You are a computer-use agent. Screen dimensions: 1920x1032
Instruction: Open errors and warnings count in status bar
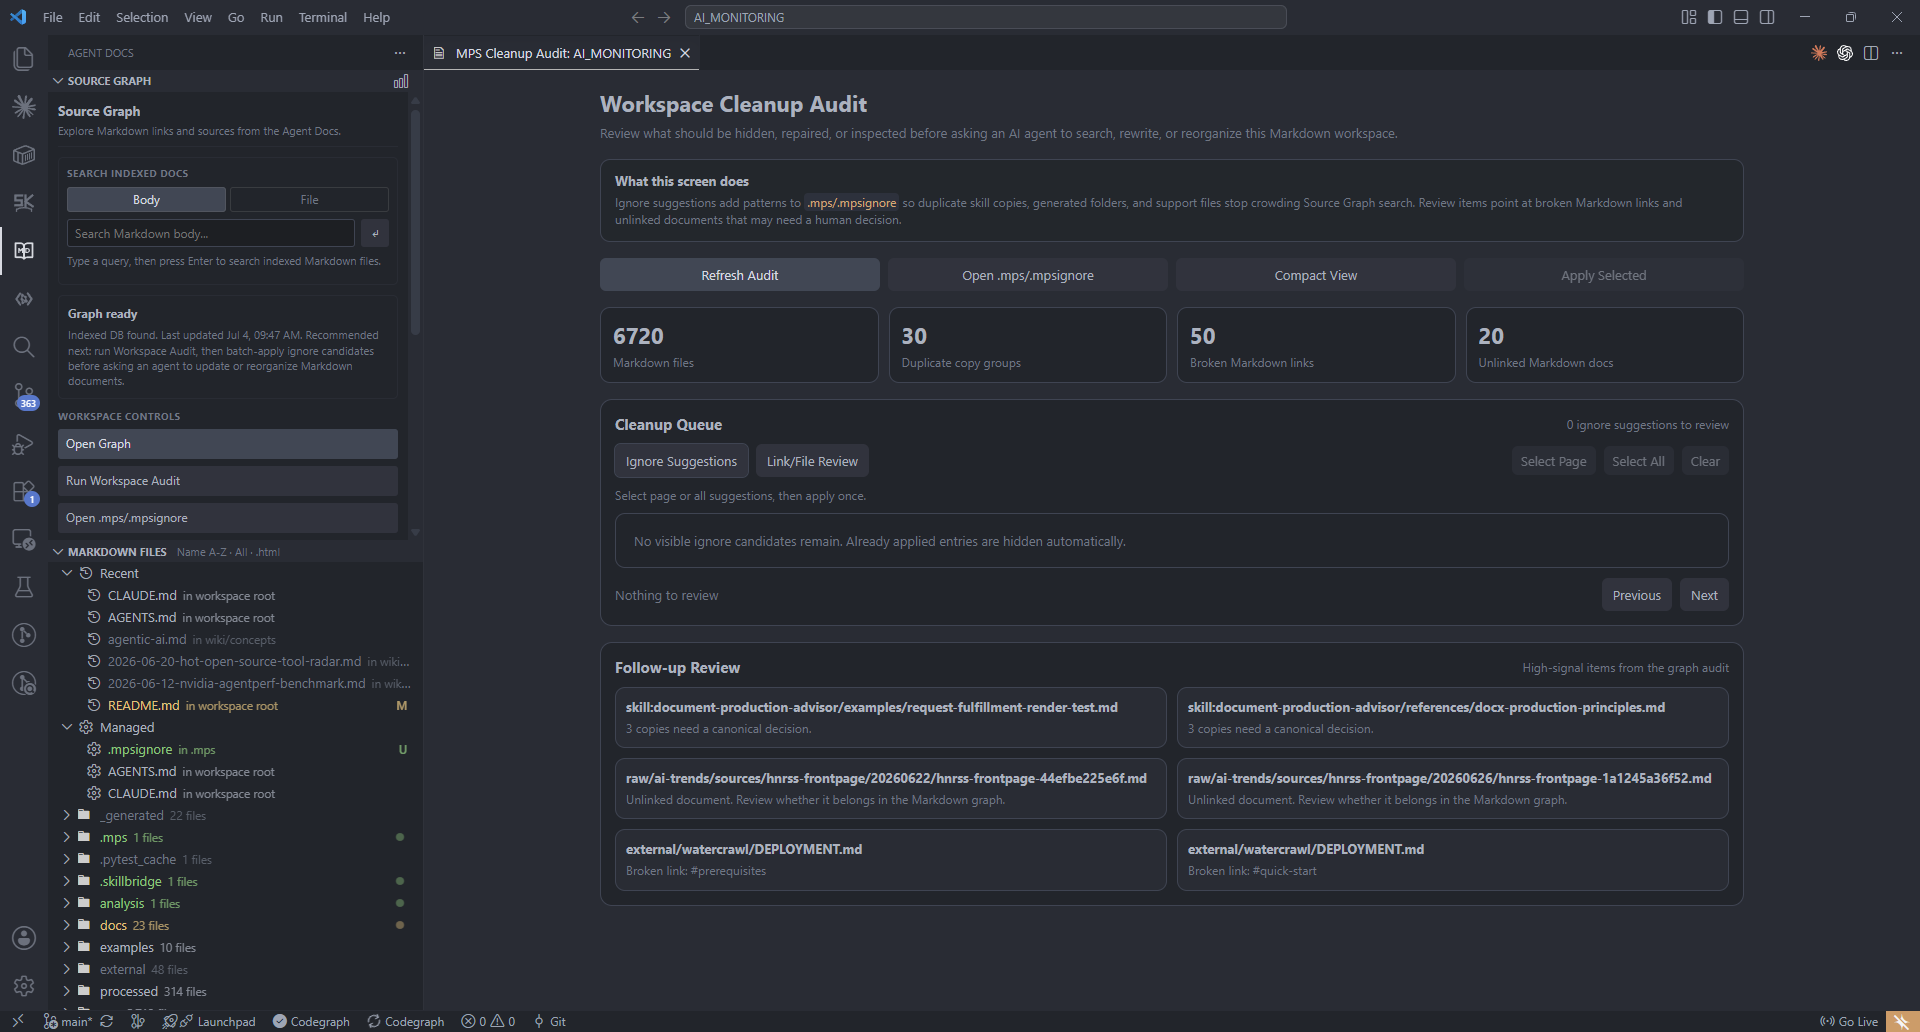488,1021
